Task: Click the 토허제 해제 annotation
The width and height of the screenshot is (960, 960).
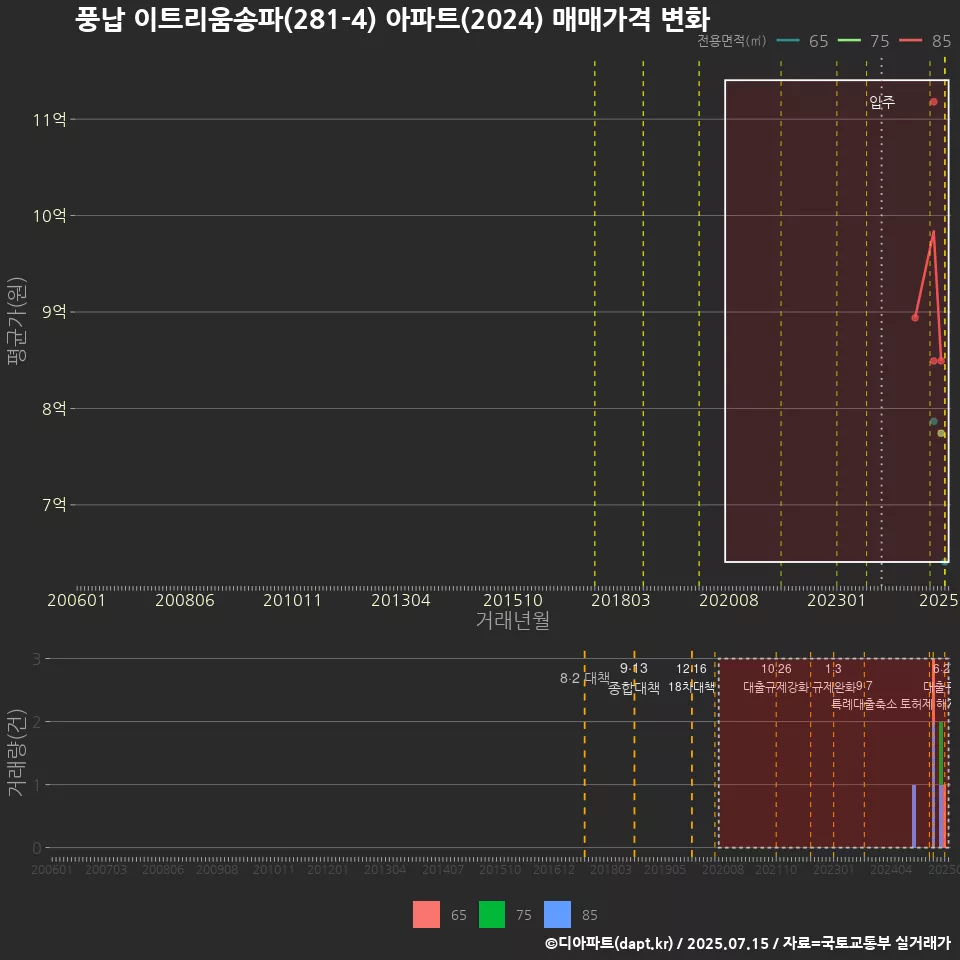Action: click(x=925, y=704)
